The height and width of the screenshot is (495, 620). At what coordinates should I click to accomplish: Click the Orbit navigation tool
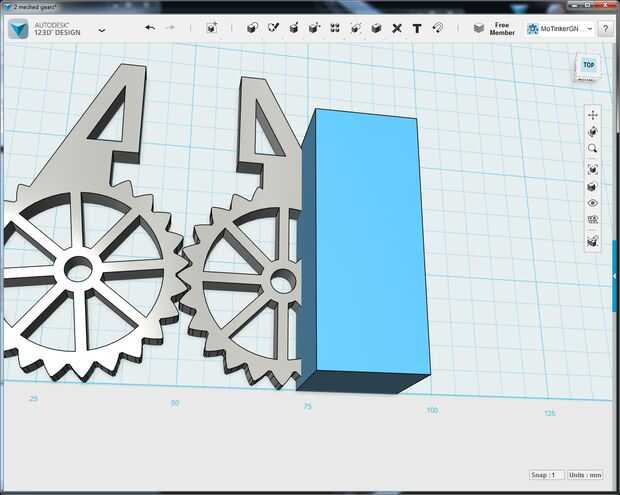tap(593, 132)
